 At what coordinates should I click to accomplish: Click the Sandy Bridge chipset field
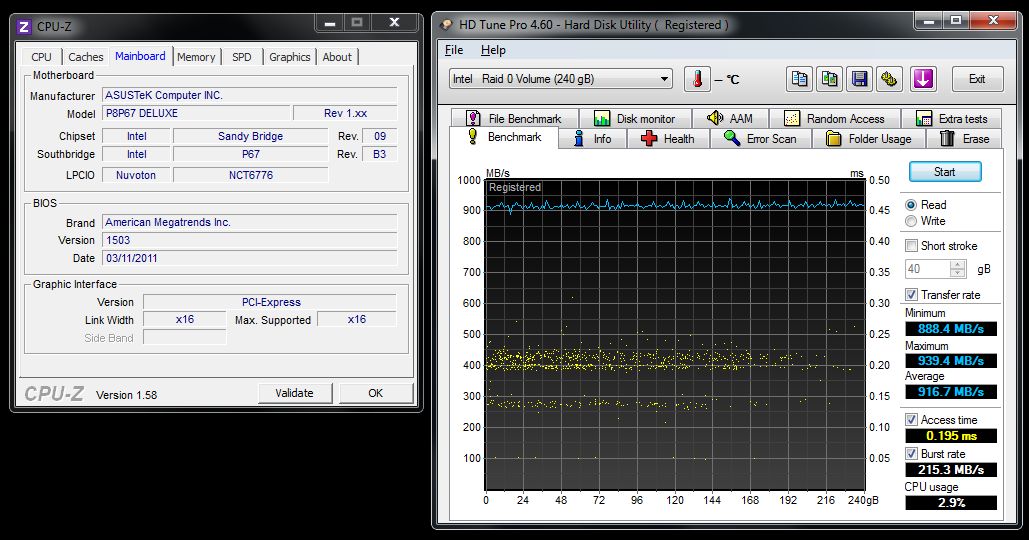click(x=251, y=136)
